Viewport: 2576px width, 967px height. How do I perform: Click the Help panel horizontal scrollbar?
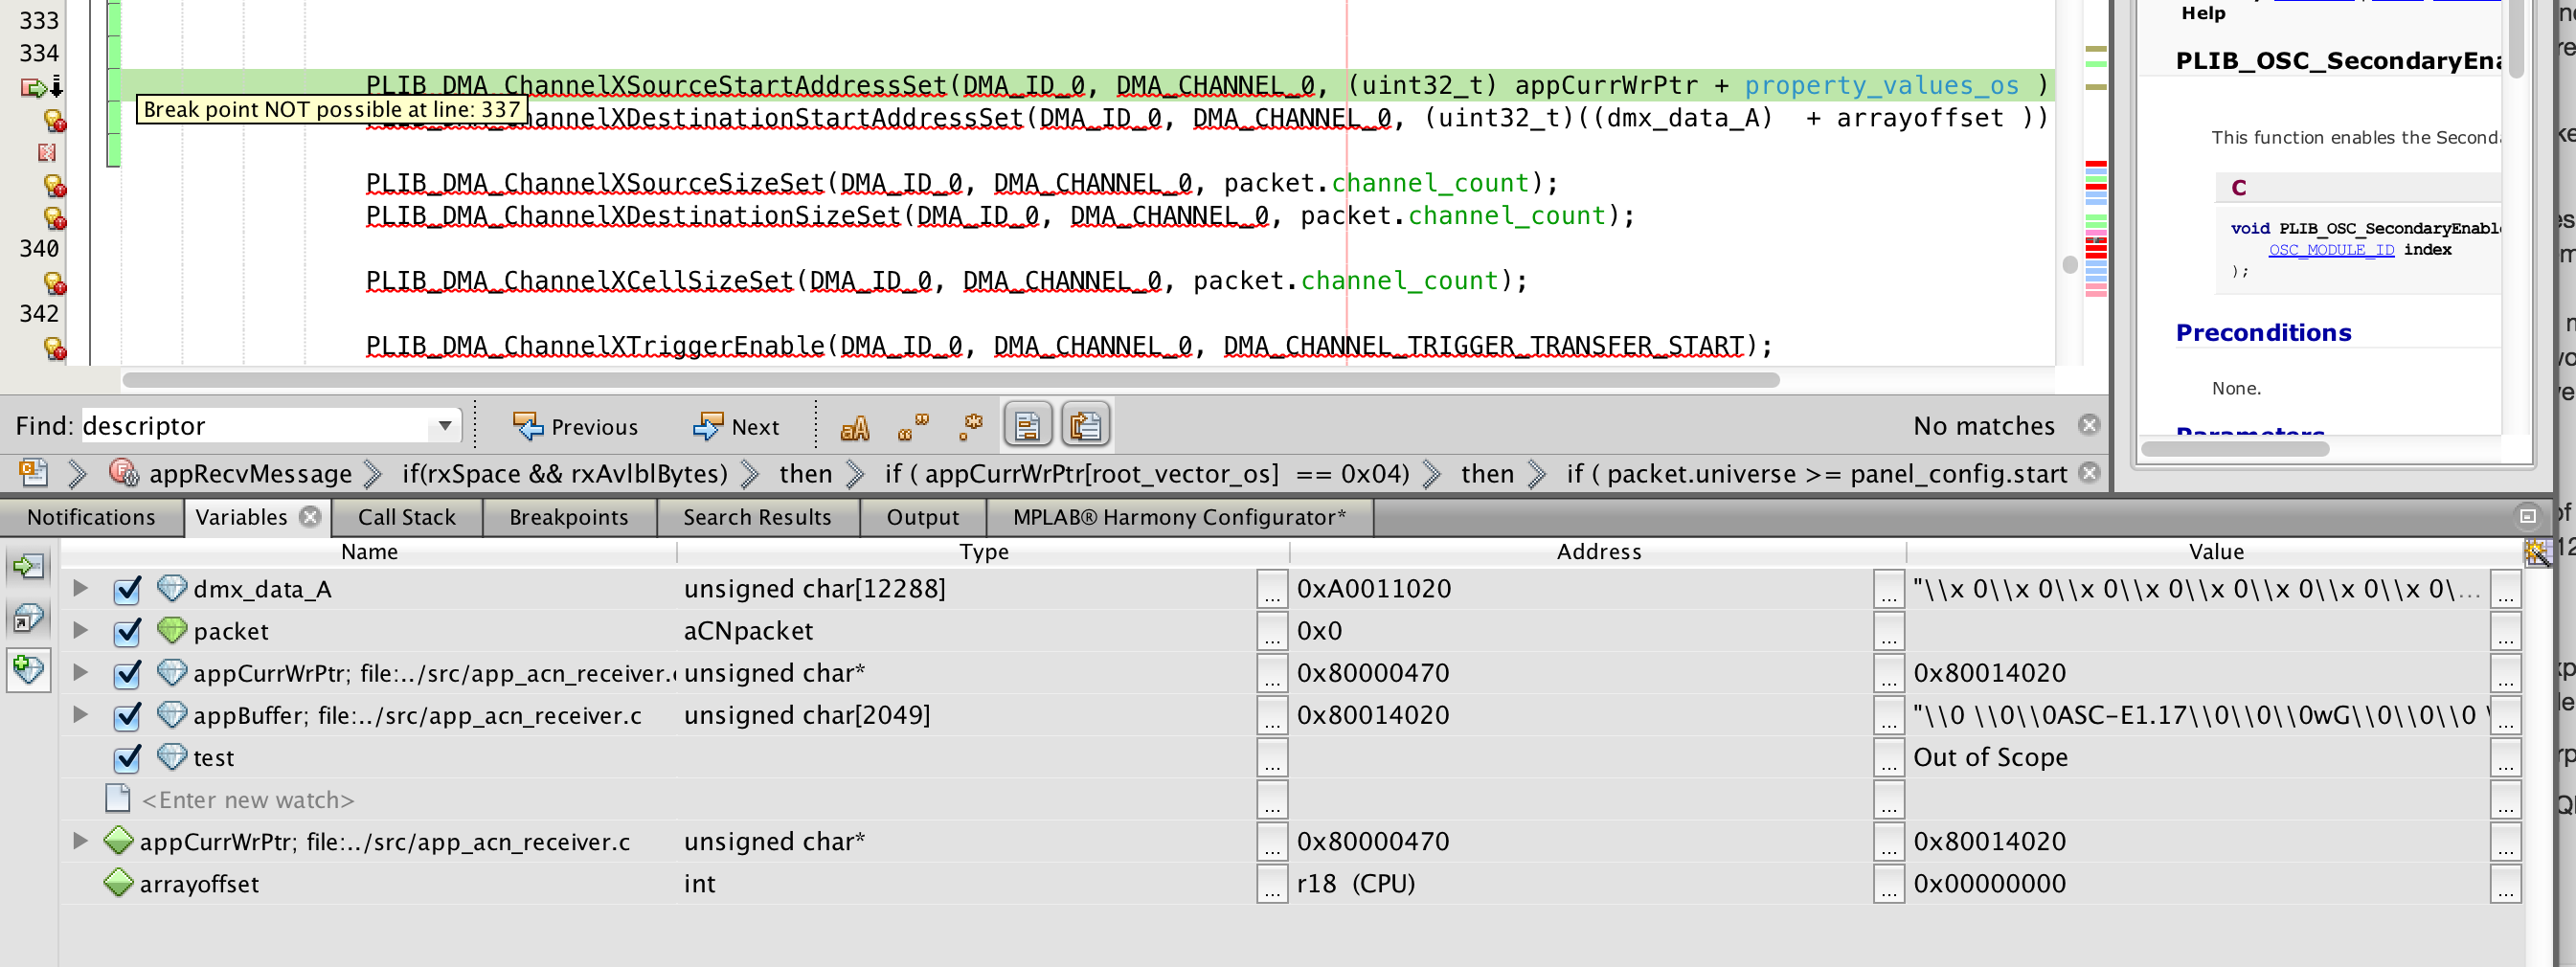(x=2234, y=449)
